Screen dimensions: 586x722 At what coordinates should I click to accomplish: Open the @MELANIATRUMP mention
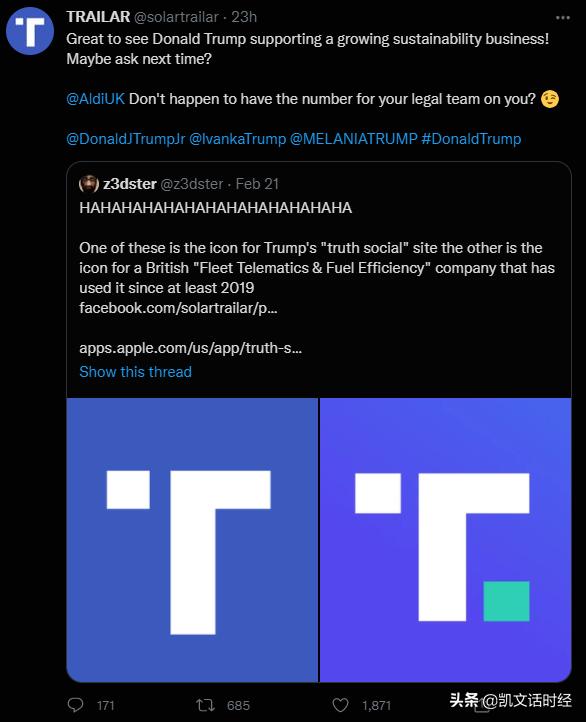(x=354, y=139)
